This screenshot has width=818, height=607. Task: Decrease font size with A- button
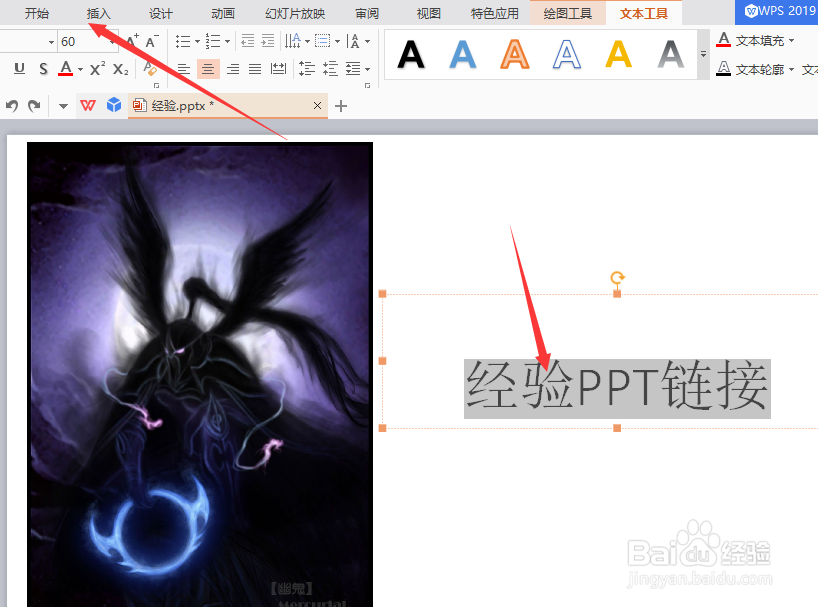coord(152,41)
